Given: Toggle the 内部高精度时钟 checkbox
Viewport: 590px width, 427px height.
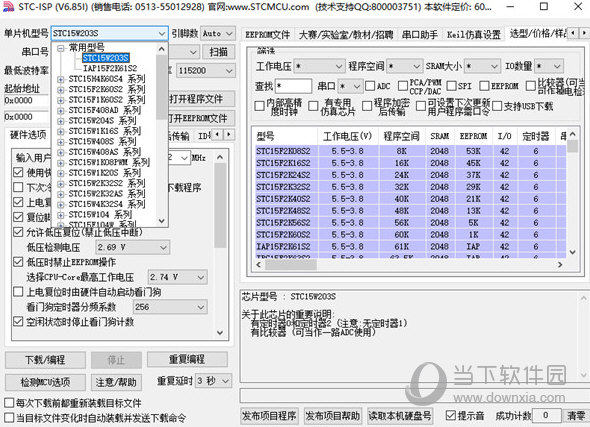Looking at the screenshot, I should pos(260,106).
